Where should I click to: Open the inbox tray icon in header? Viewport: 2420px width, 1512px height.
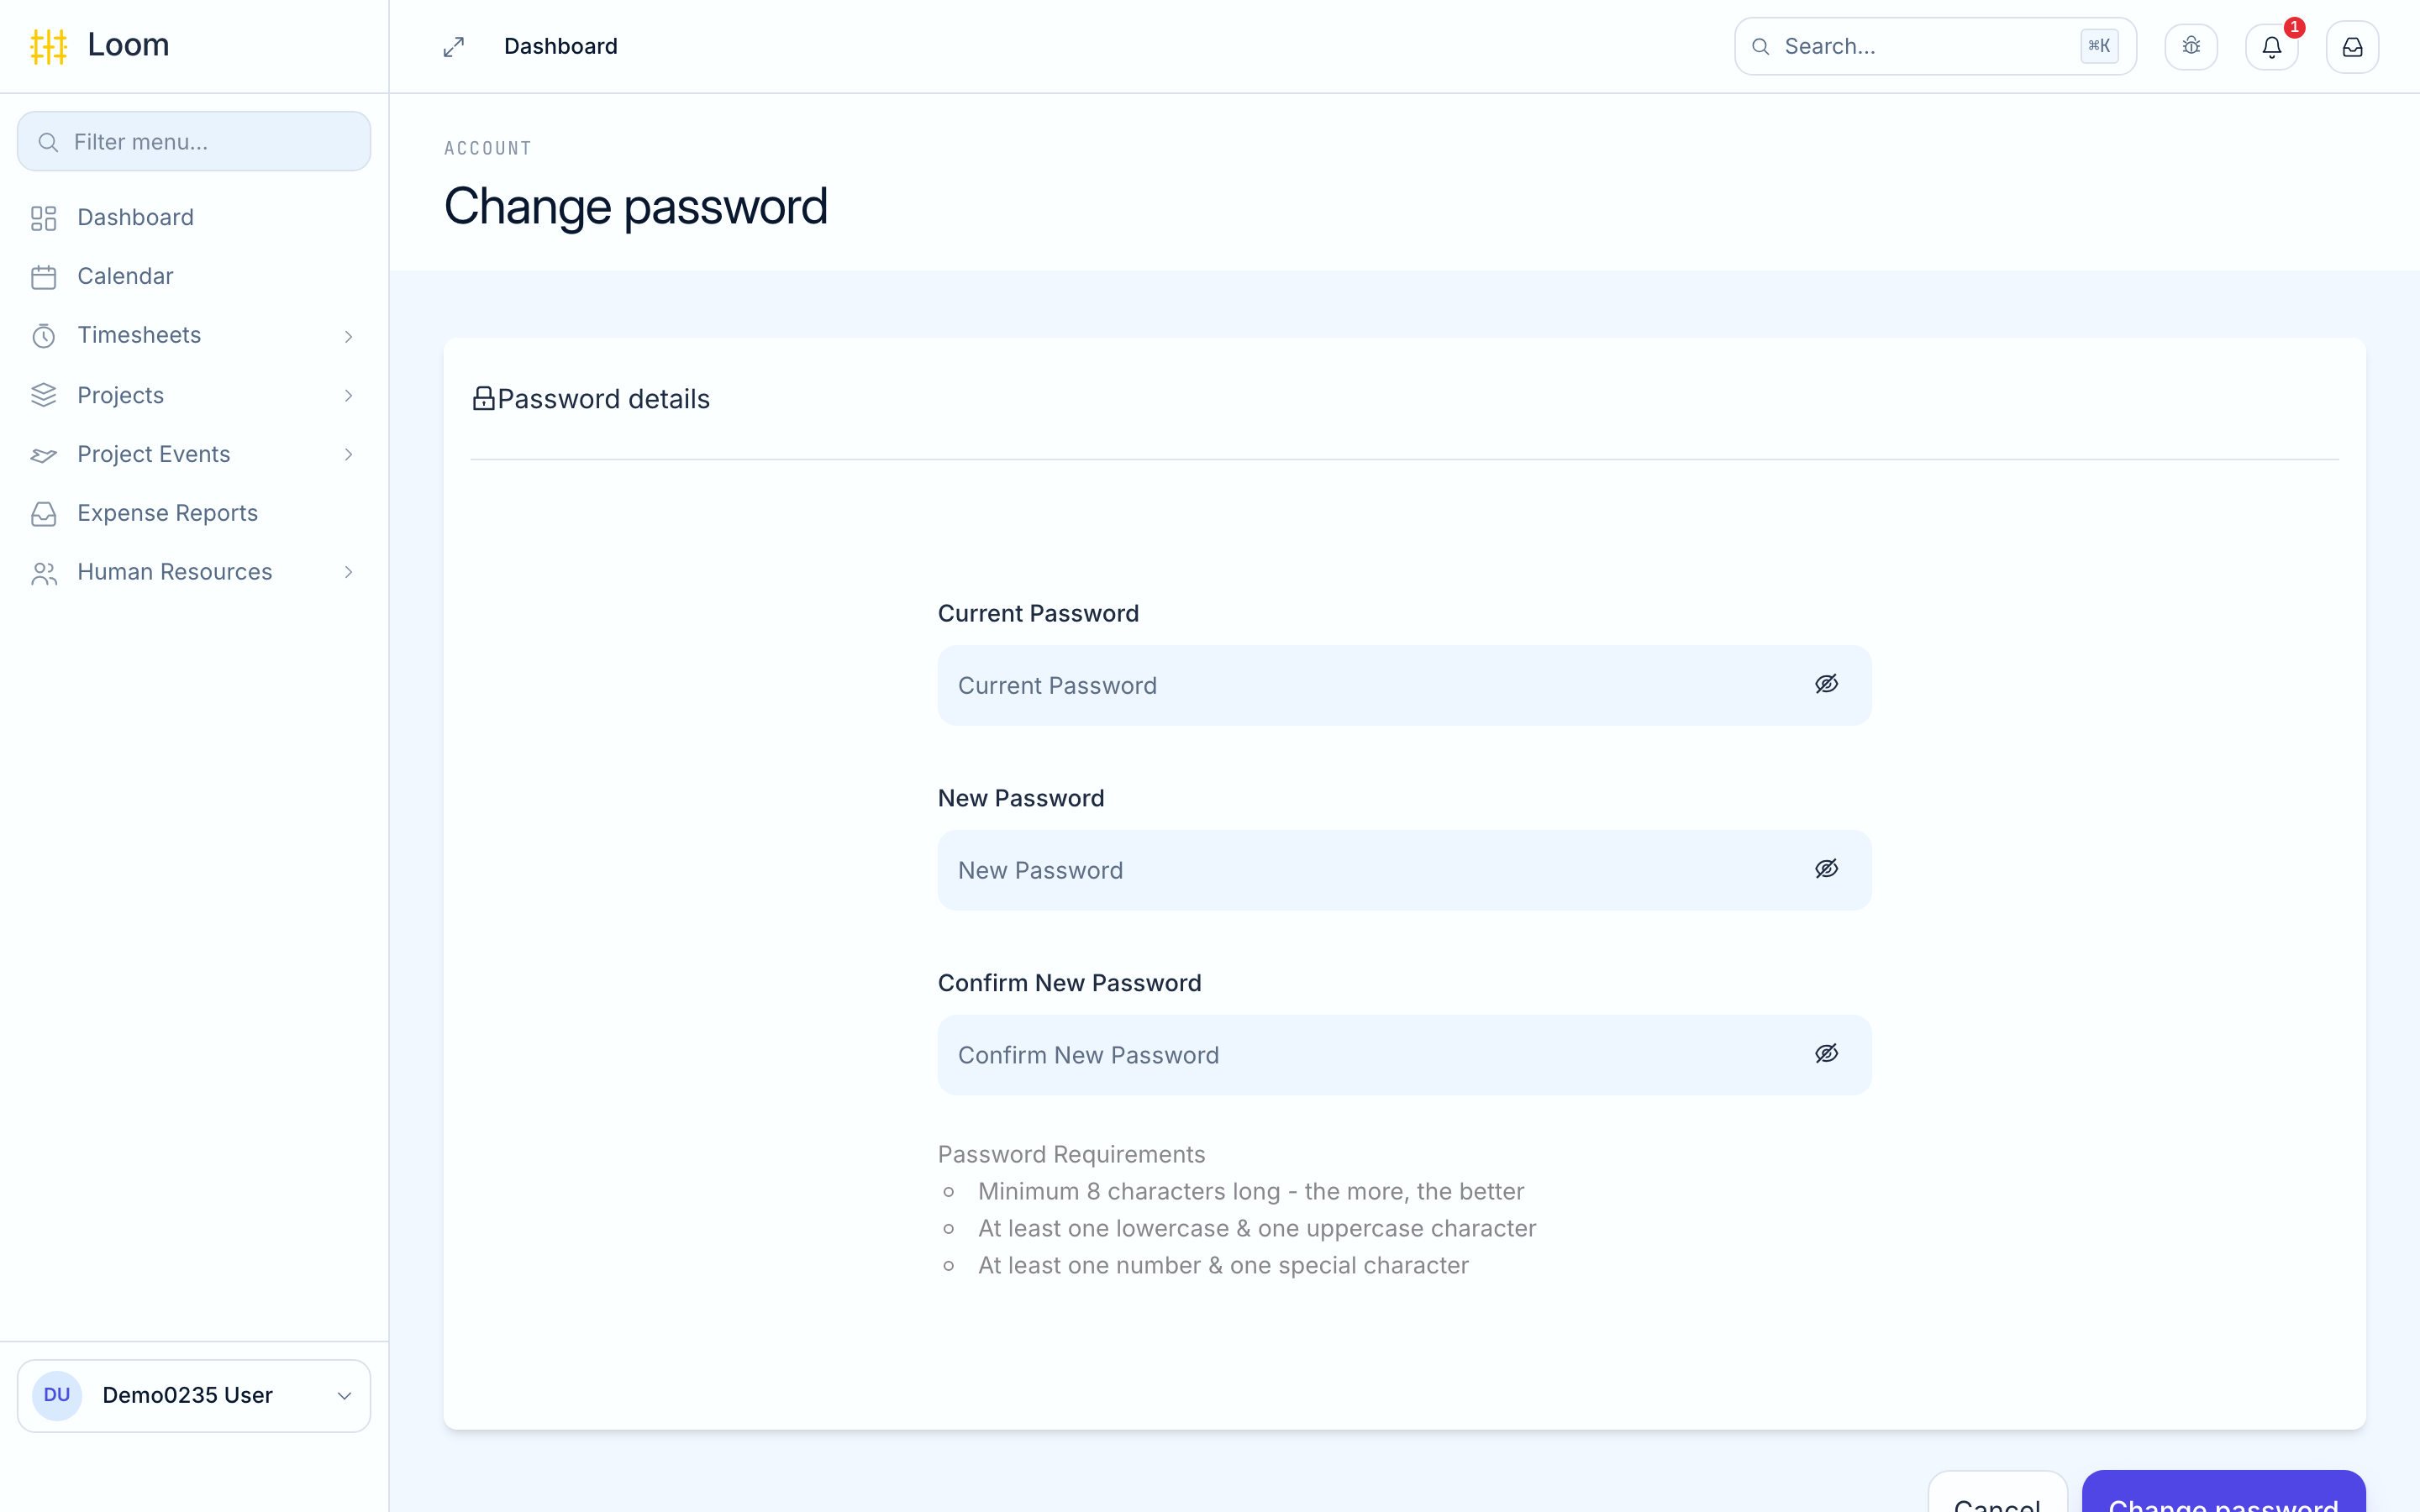point(2352,47)
